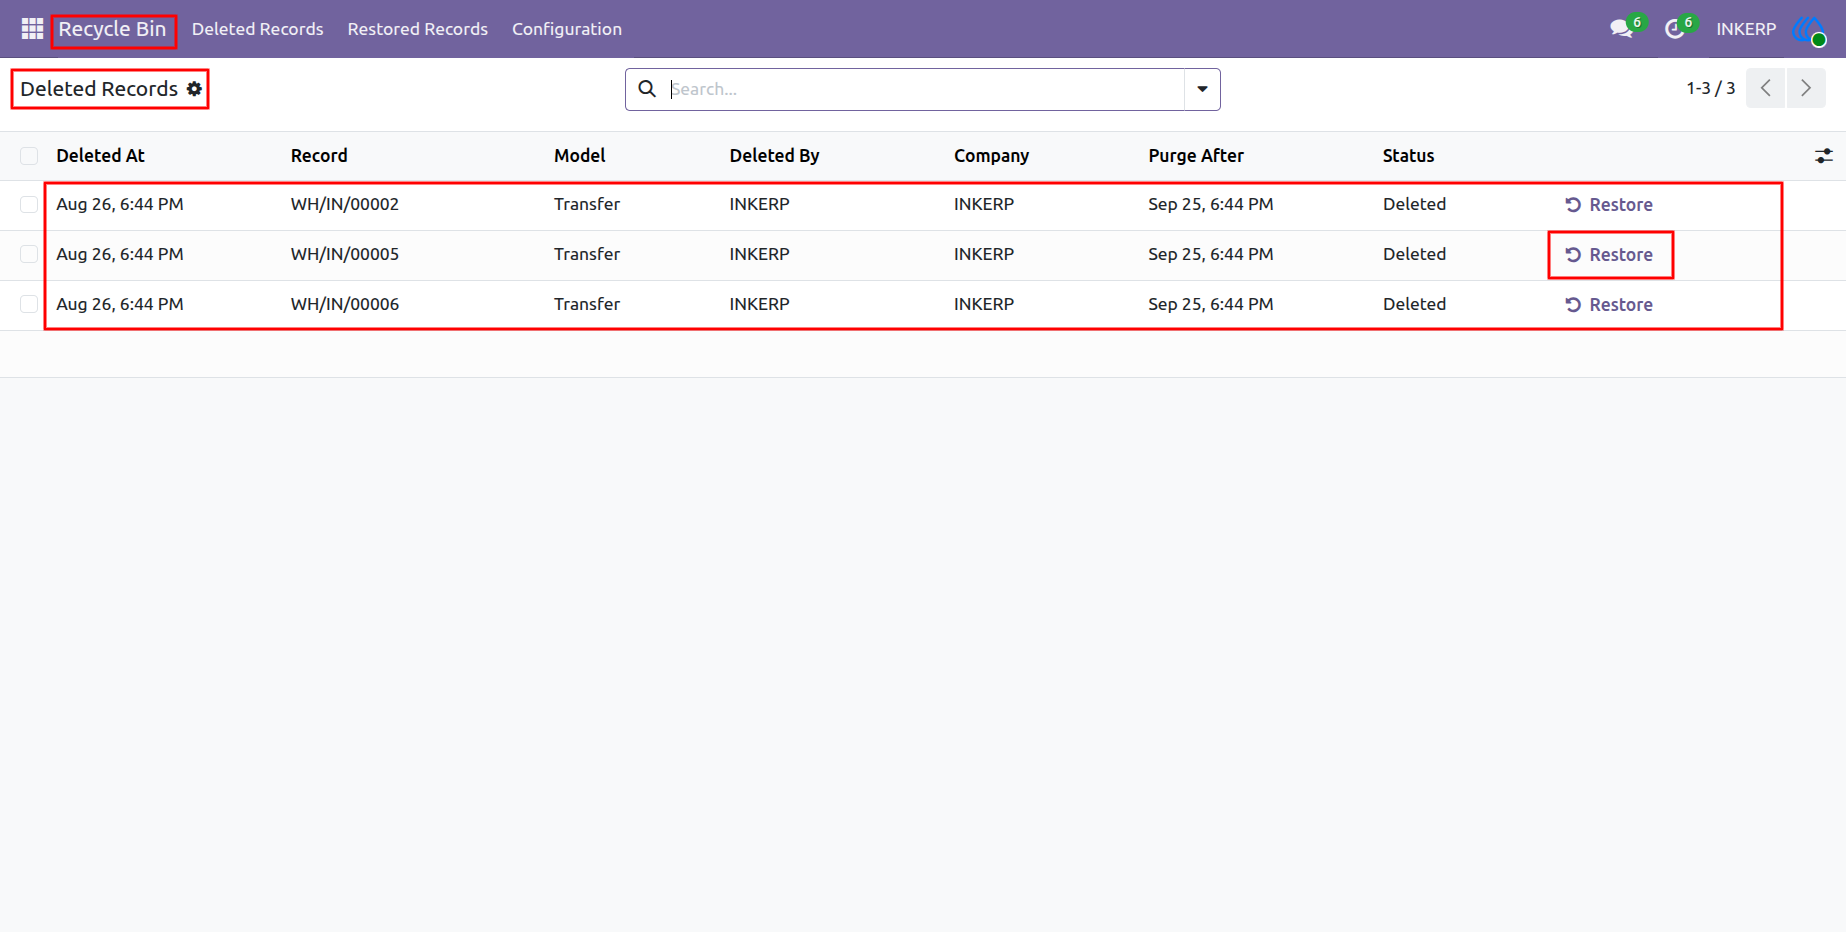The image size is (1846, 932).
Task: Restore the WH/IN/00002 record
Action: point(1609,205)
